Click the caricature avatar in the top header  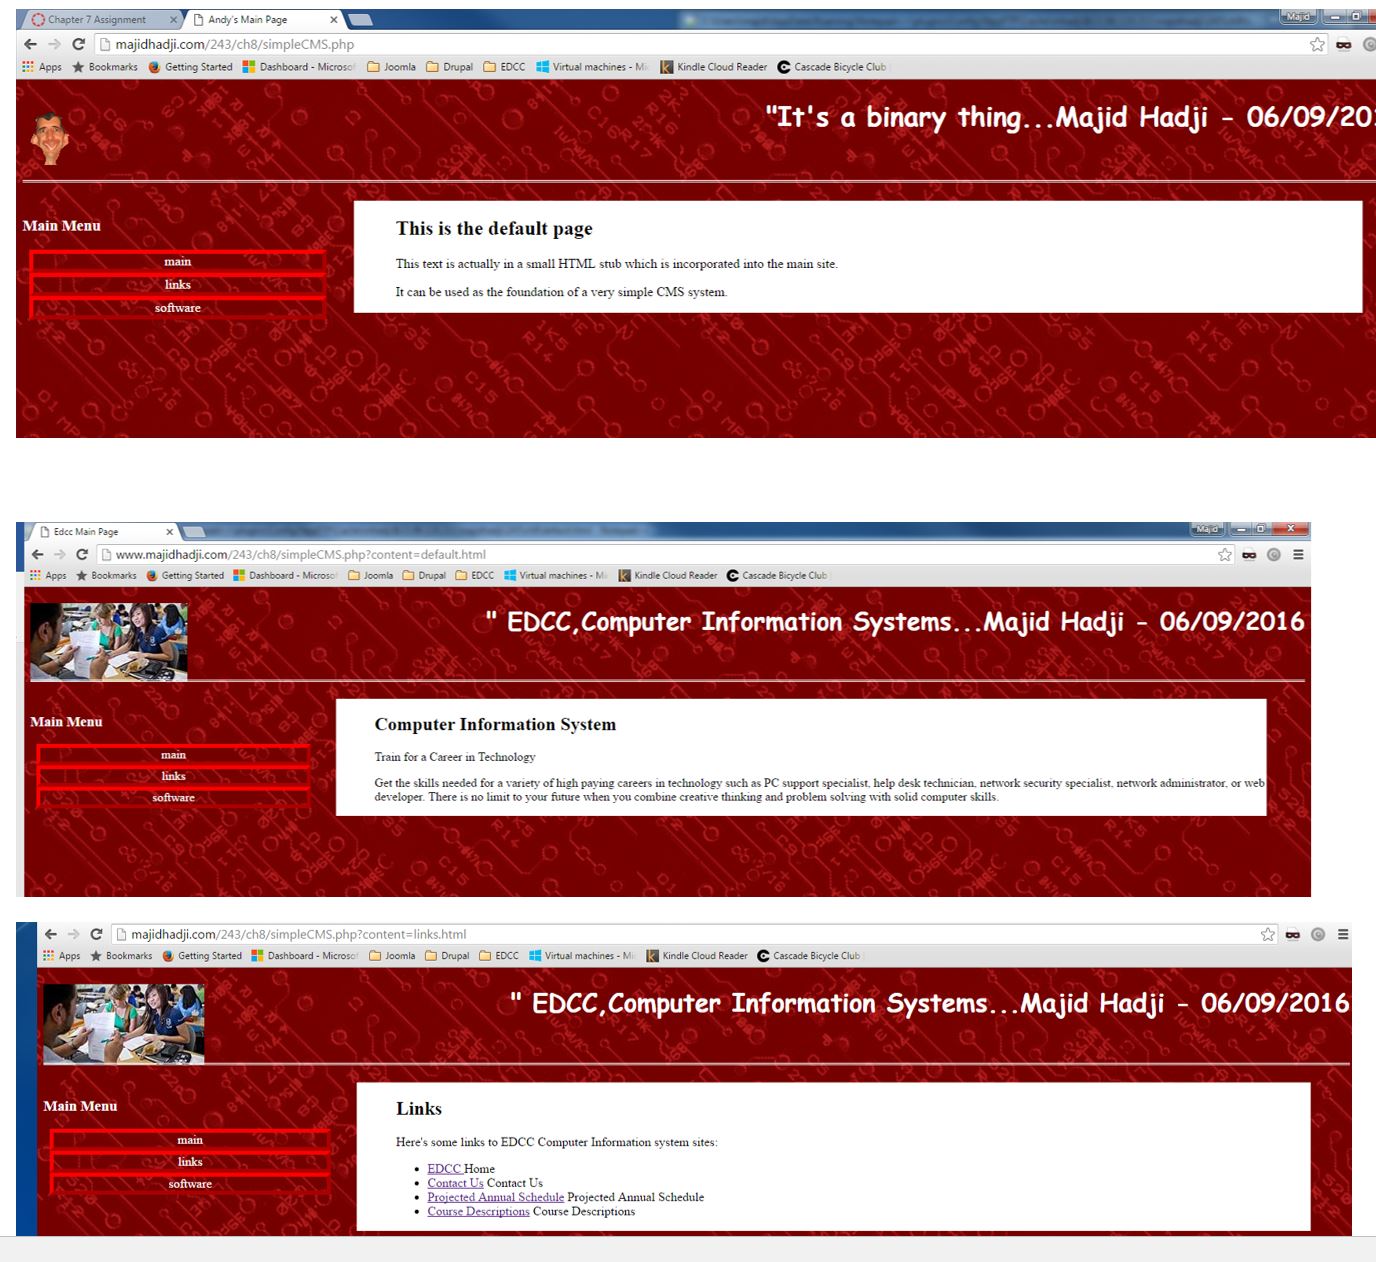49,138
